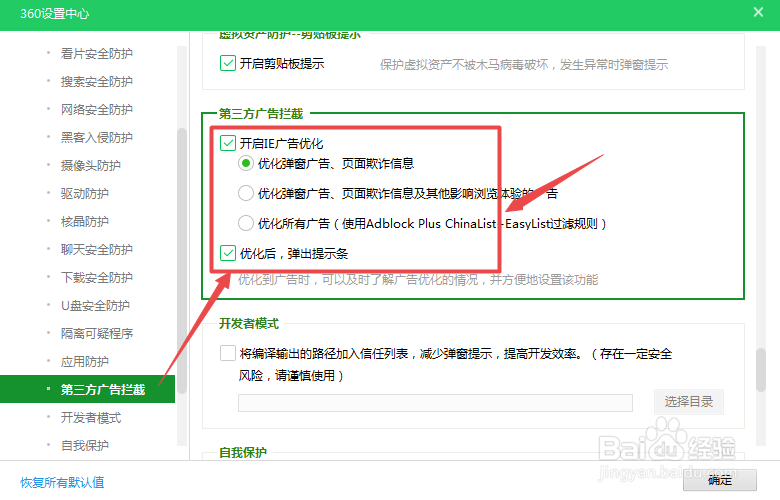Click the clipboard protection description text
This screenshot has width=780, height=500.
[524, 64]
